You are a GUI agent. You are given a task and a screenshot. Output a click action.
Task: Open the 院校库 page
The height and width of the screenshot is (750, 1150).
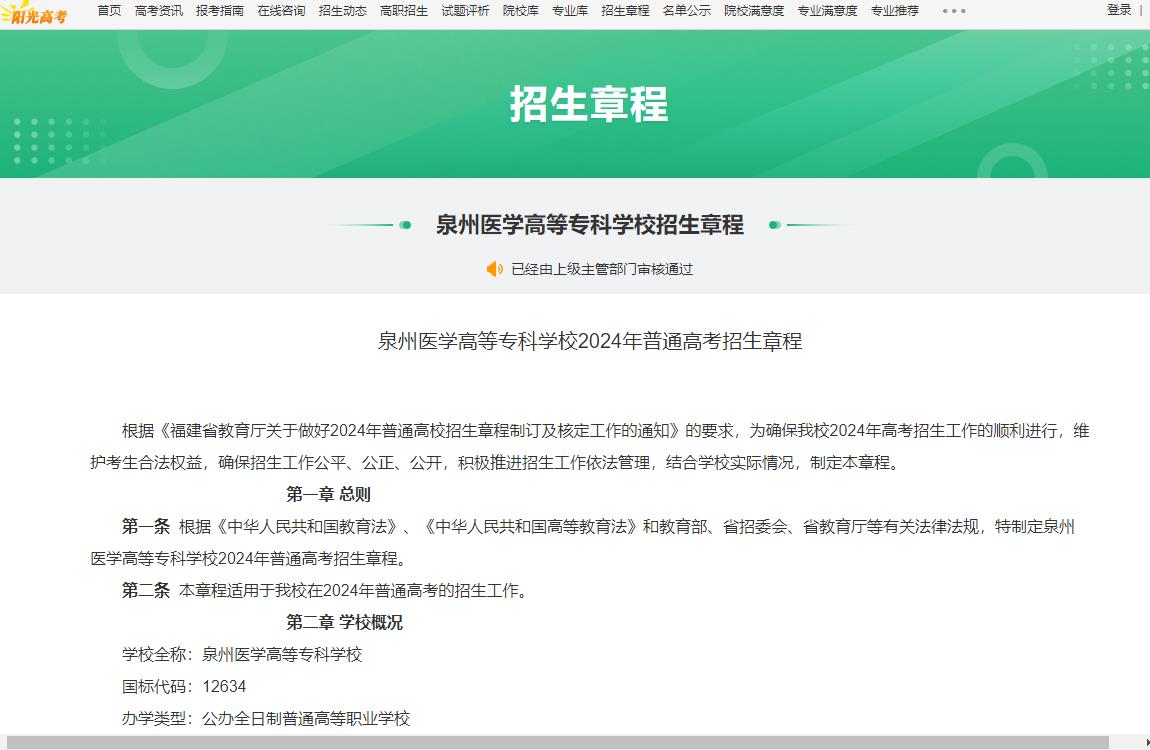click(x=521, y=11)
